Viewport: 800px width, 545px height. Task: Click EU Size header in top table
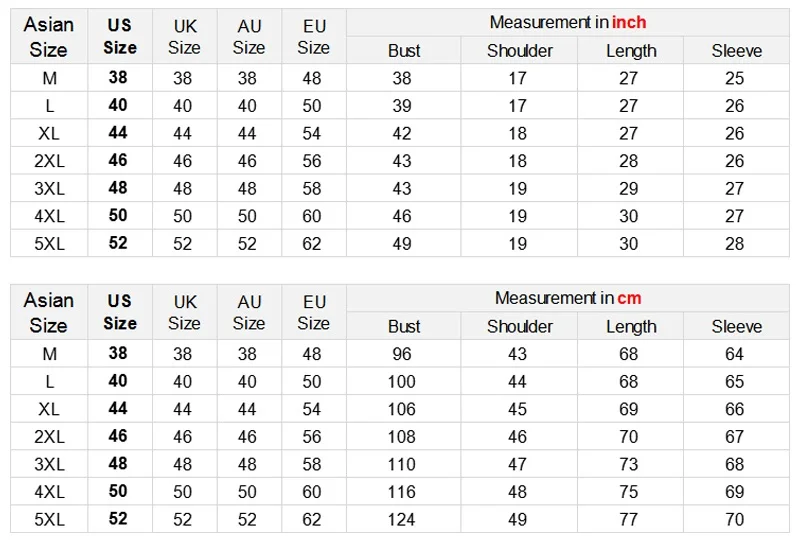(x=314, y=37)
